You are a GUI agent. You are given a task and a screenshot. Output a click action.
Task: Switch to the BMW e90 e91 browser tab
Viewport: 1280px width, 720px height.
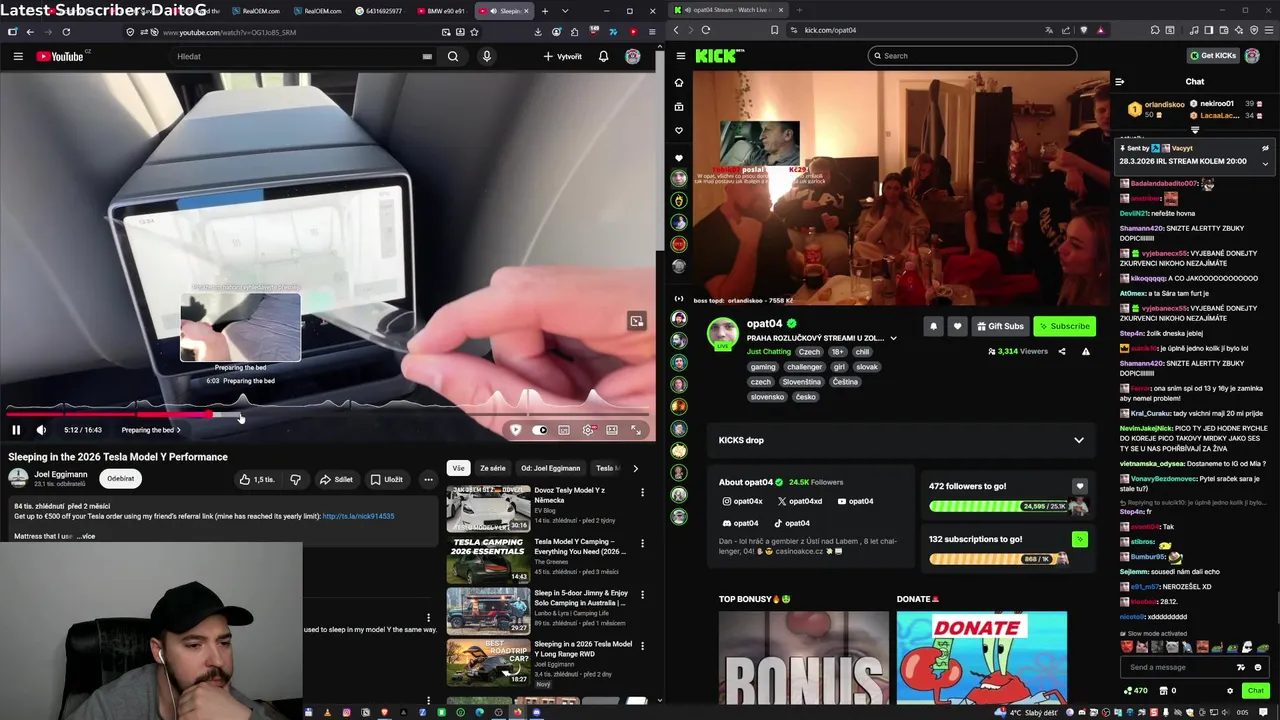(x=439, y=11)
